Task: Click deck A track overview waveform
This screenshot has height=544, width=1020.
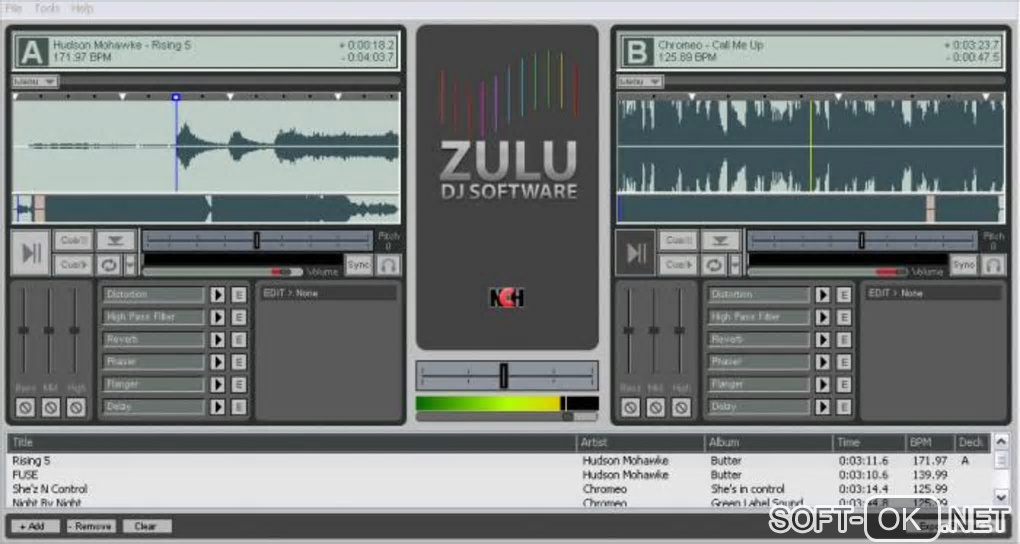Action: click(x=206, y=209)
